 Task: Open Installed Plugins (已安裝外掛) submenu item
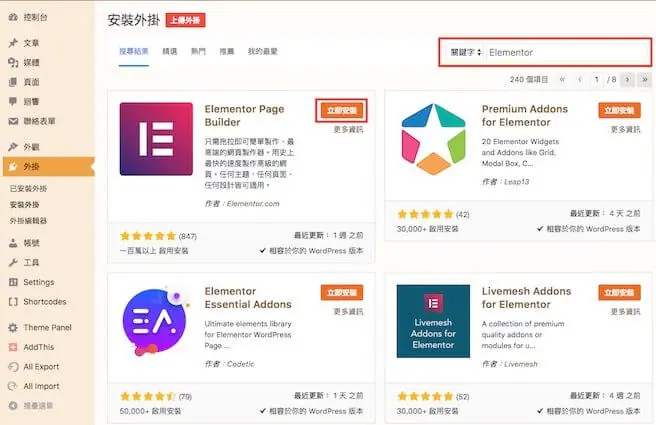pyautogui.click(x=28, y=189)
